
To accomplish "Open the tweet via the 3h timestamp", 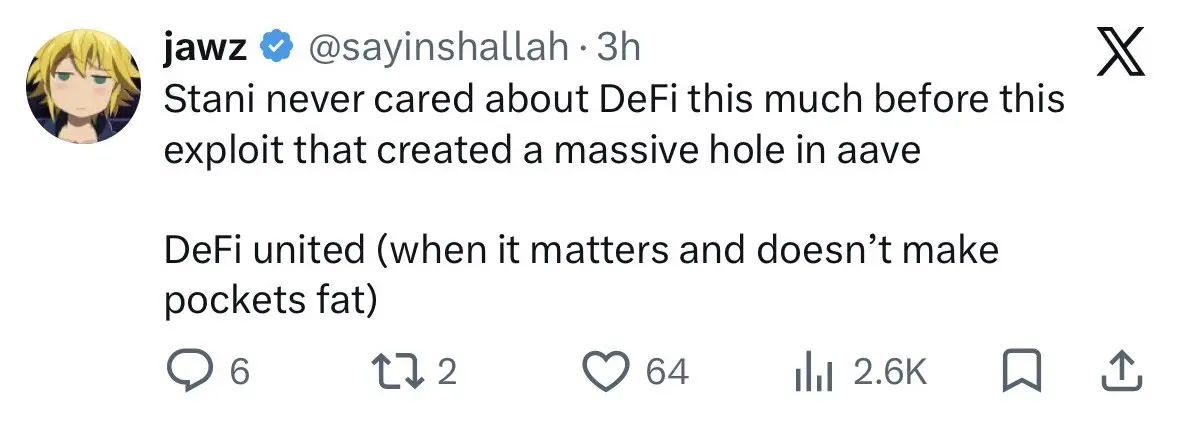I will (618, 46).
